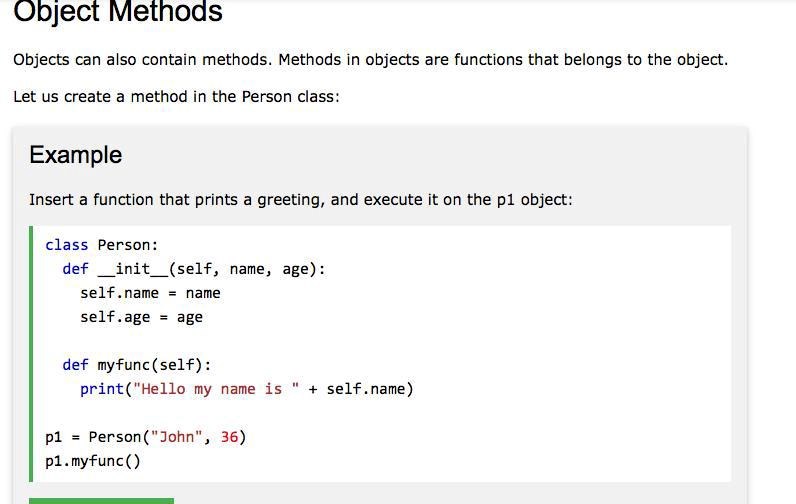
Task: Click the "Example" box heading
Action: (76, 155)
